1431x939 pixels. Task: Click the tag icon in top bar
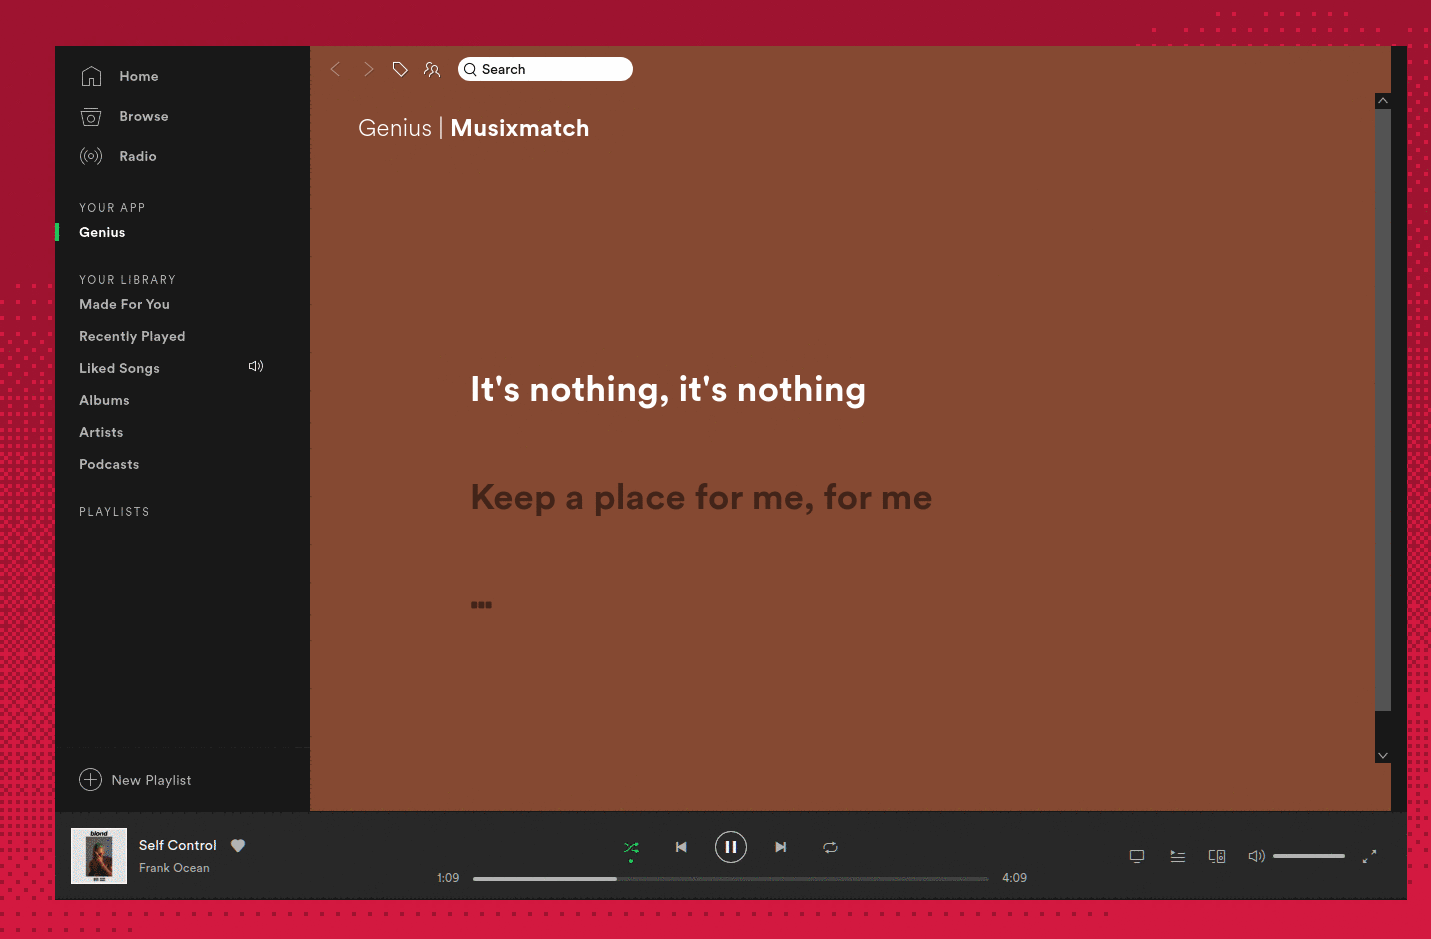[x=400, y=69]
